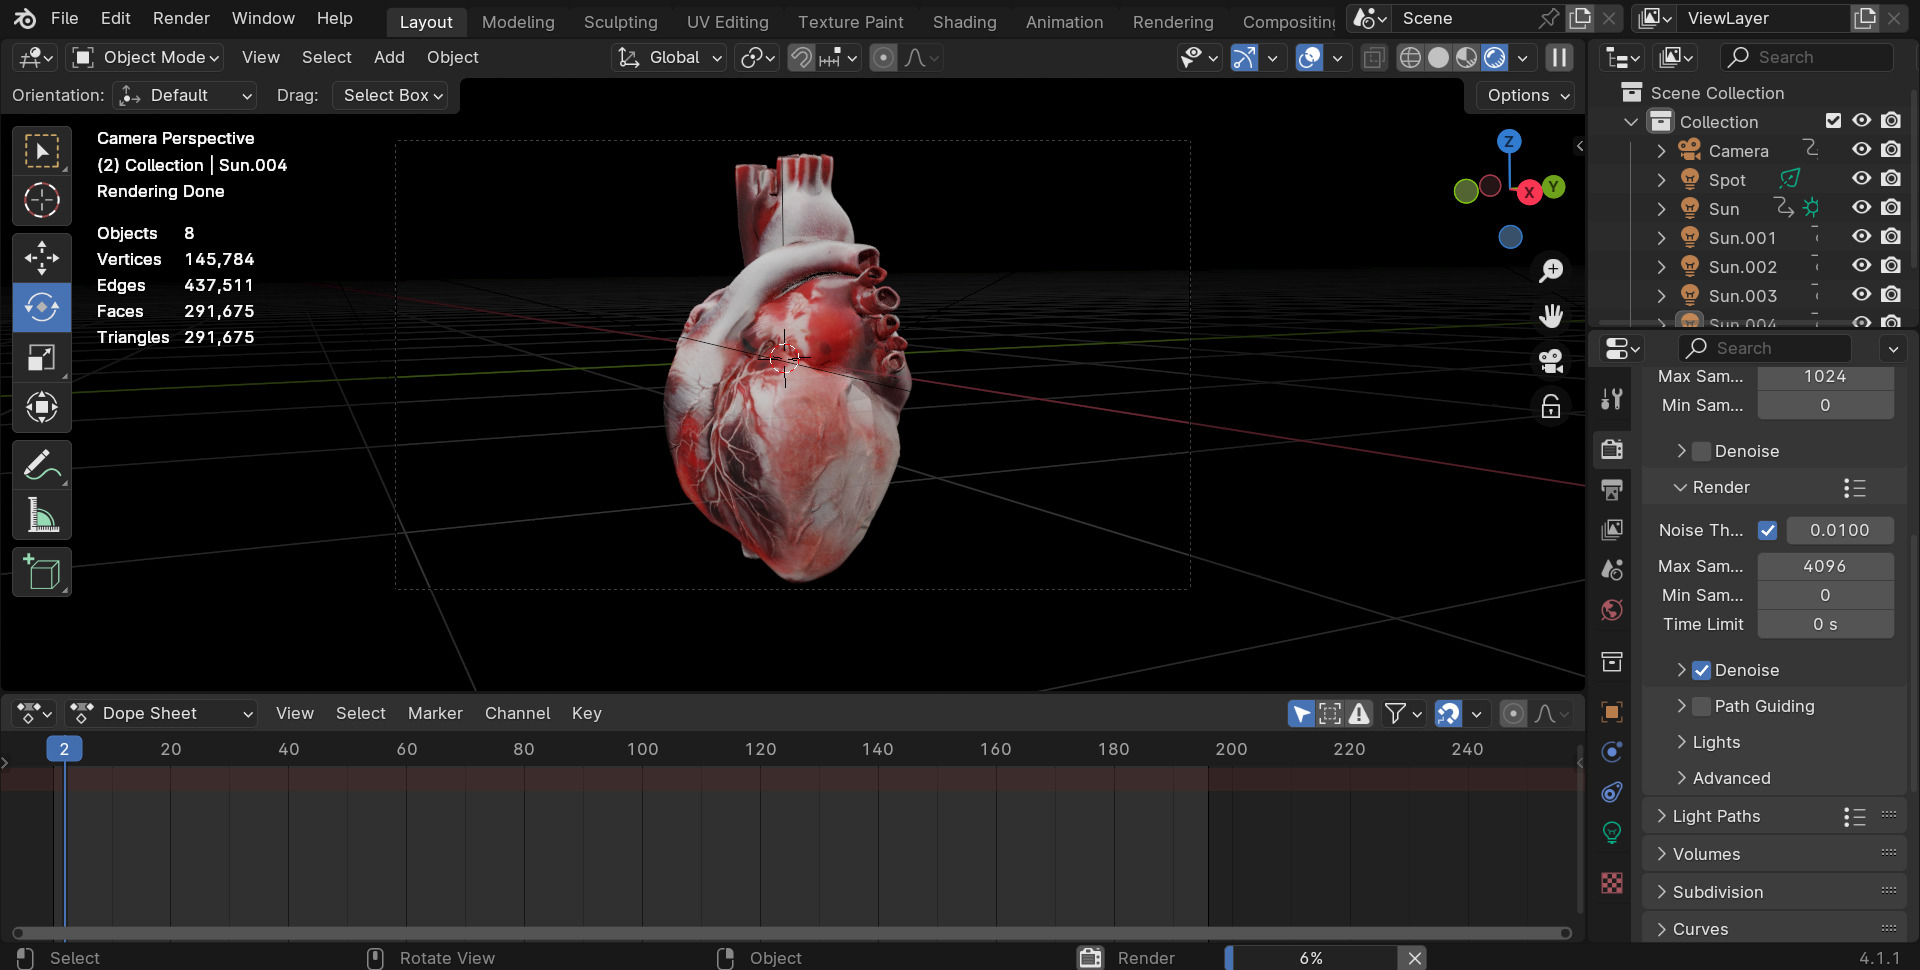The width and height of the screenshot is (1920, 970).
Task: Open the Texture properties tab
Action: (x=1612, y=883)
